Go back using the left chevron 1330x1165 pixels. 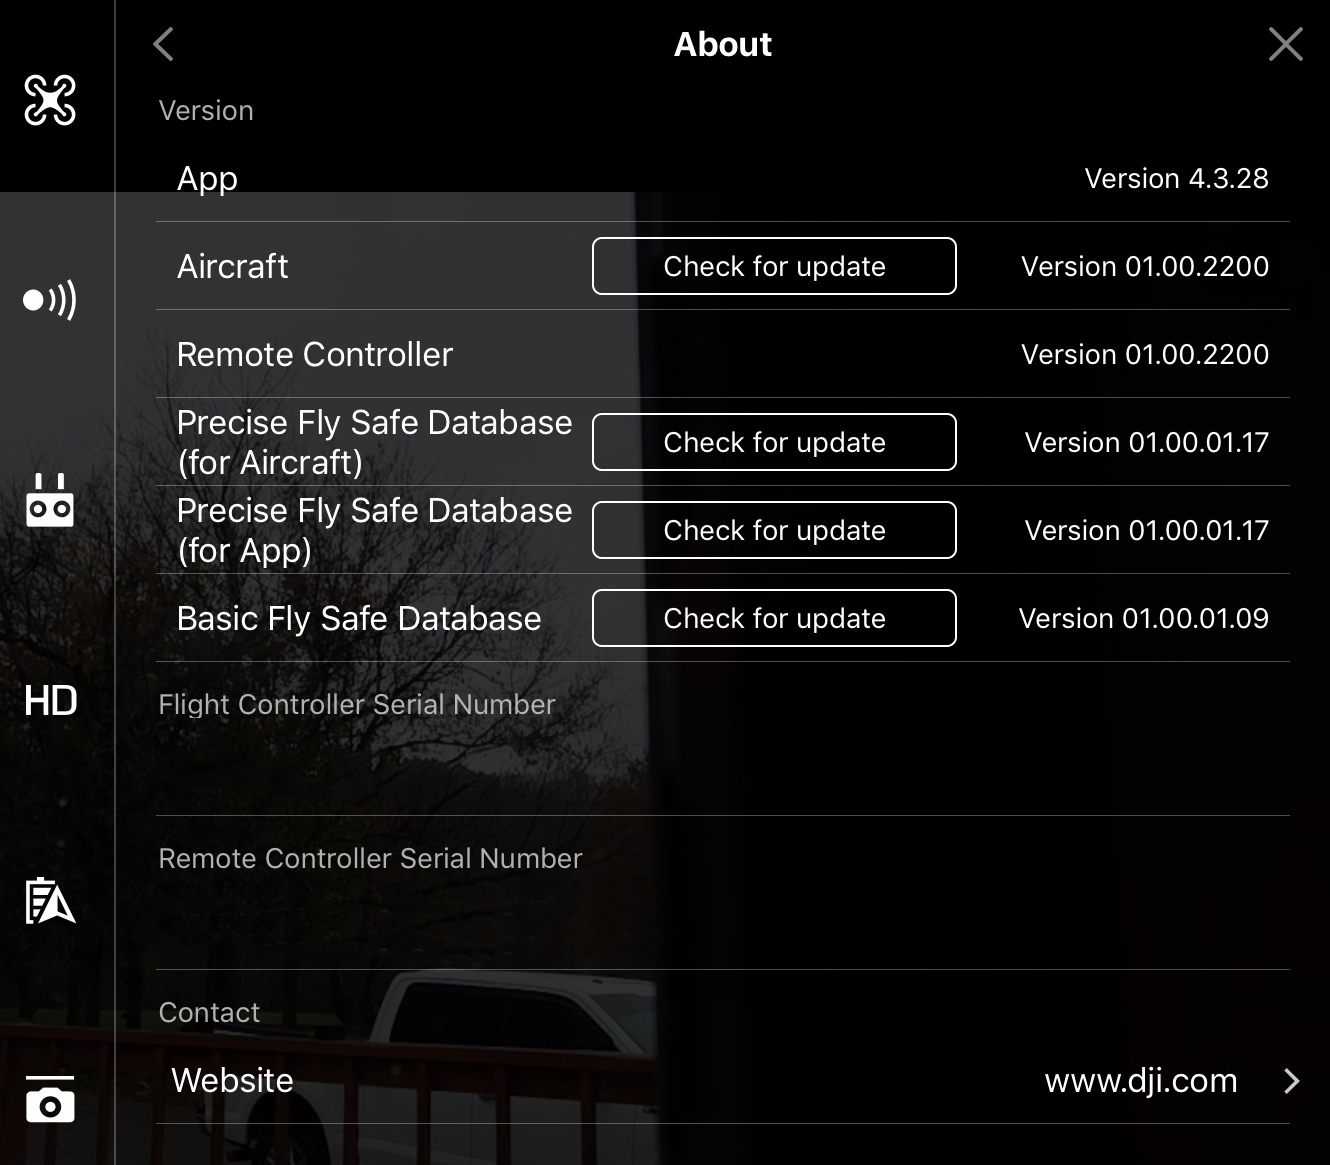(164, 44)
